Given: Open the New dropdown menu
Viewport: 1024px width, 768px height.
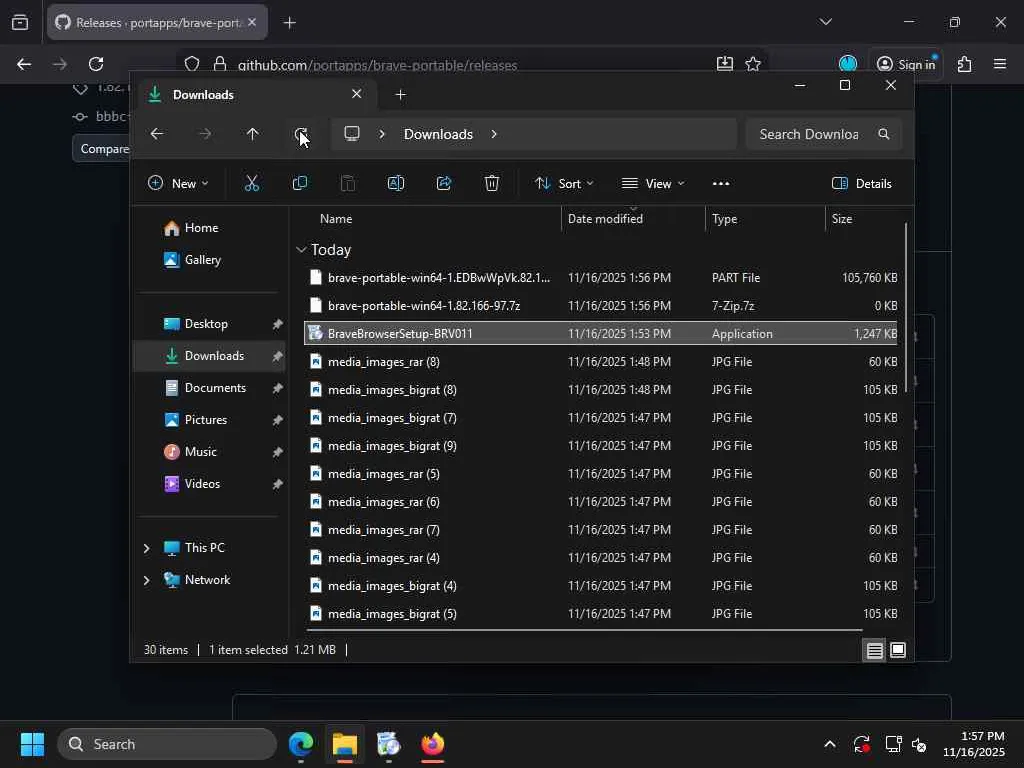Looking at the screenshot, I should click(x=178, y=184).
